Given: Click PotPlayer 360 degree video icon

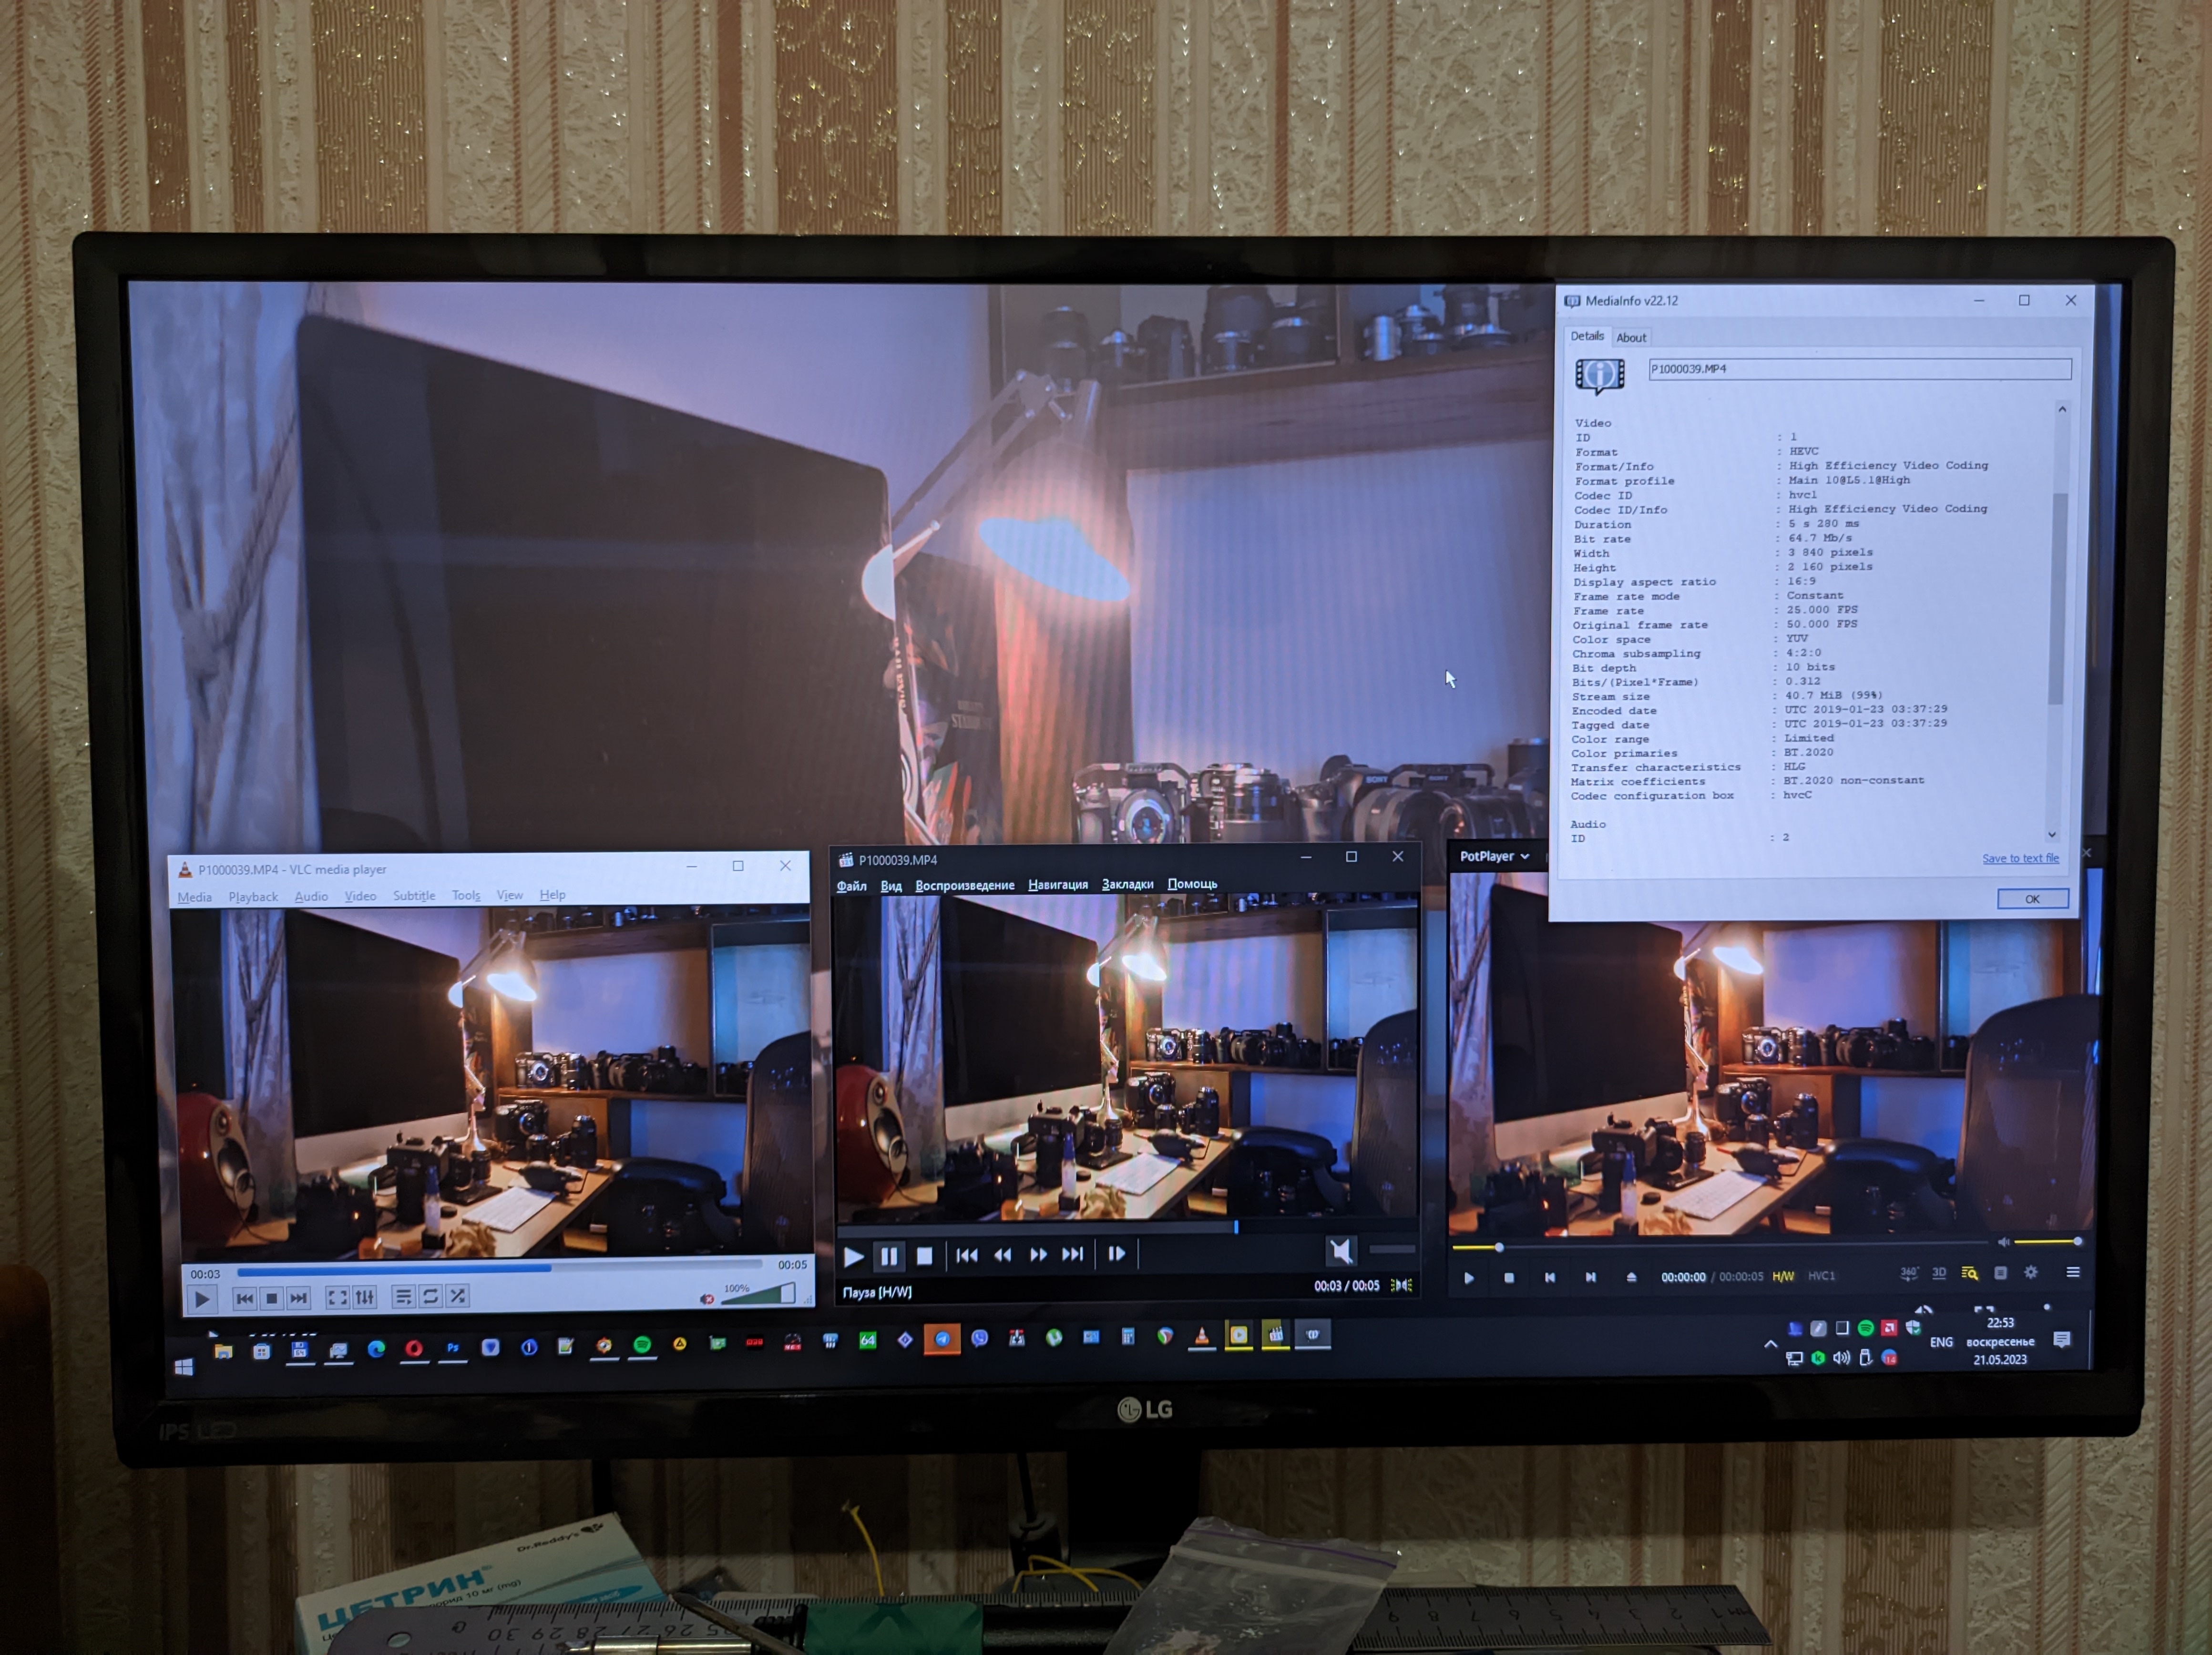Looking at the screenshot, I should (1908, 1273).
